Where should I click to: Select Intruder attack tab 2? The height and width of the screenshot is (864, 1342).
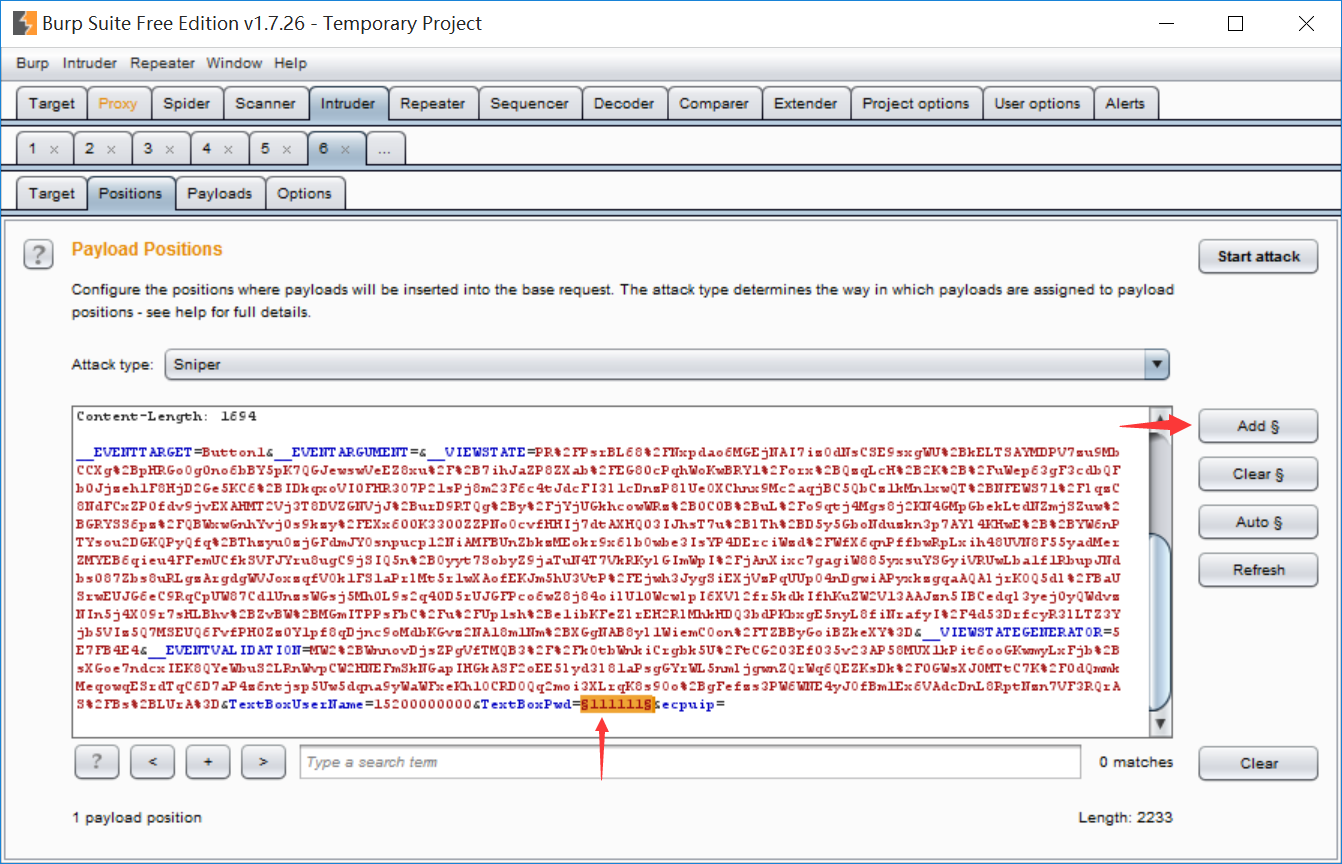click(90, 149)
